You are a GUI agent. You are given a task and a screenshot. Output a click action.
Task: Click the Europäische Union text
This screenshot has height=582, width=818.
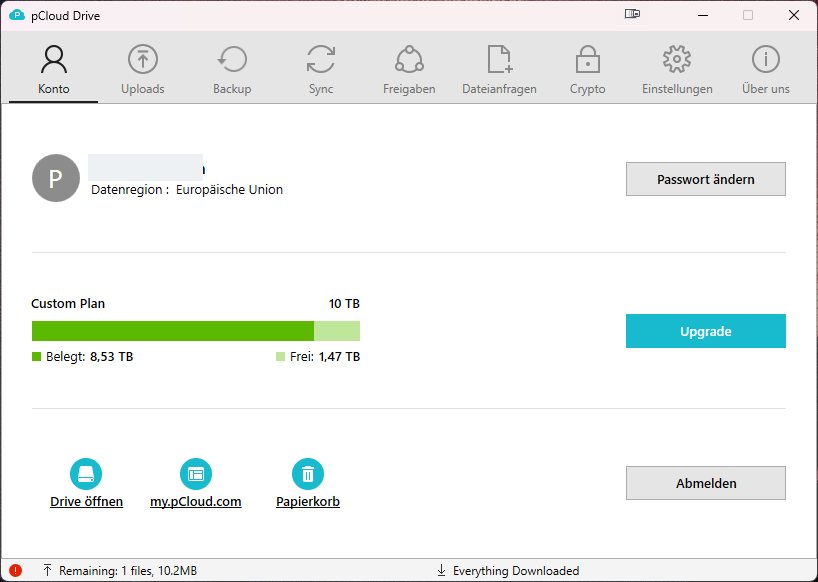coord(230,189)
